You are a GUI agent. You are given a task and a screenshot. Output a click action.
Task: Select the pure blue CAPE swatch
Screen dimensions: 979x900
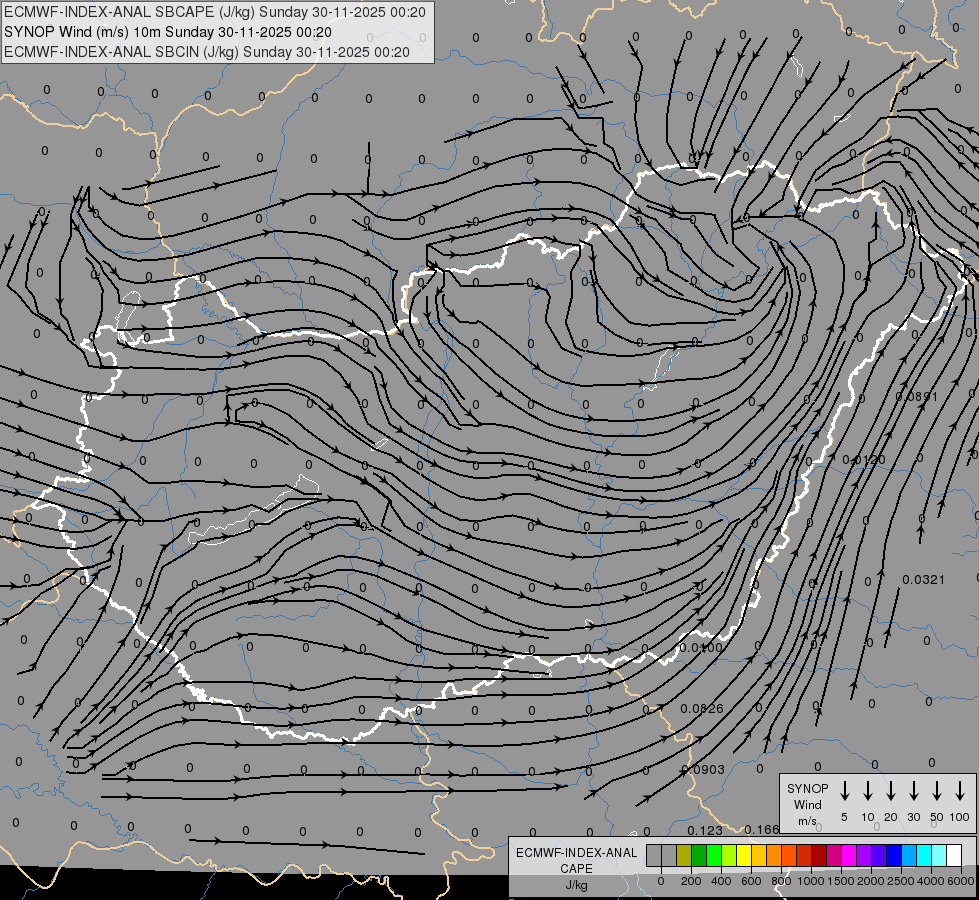(x=895, y=855)
